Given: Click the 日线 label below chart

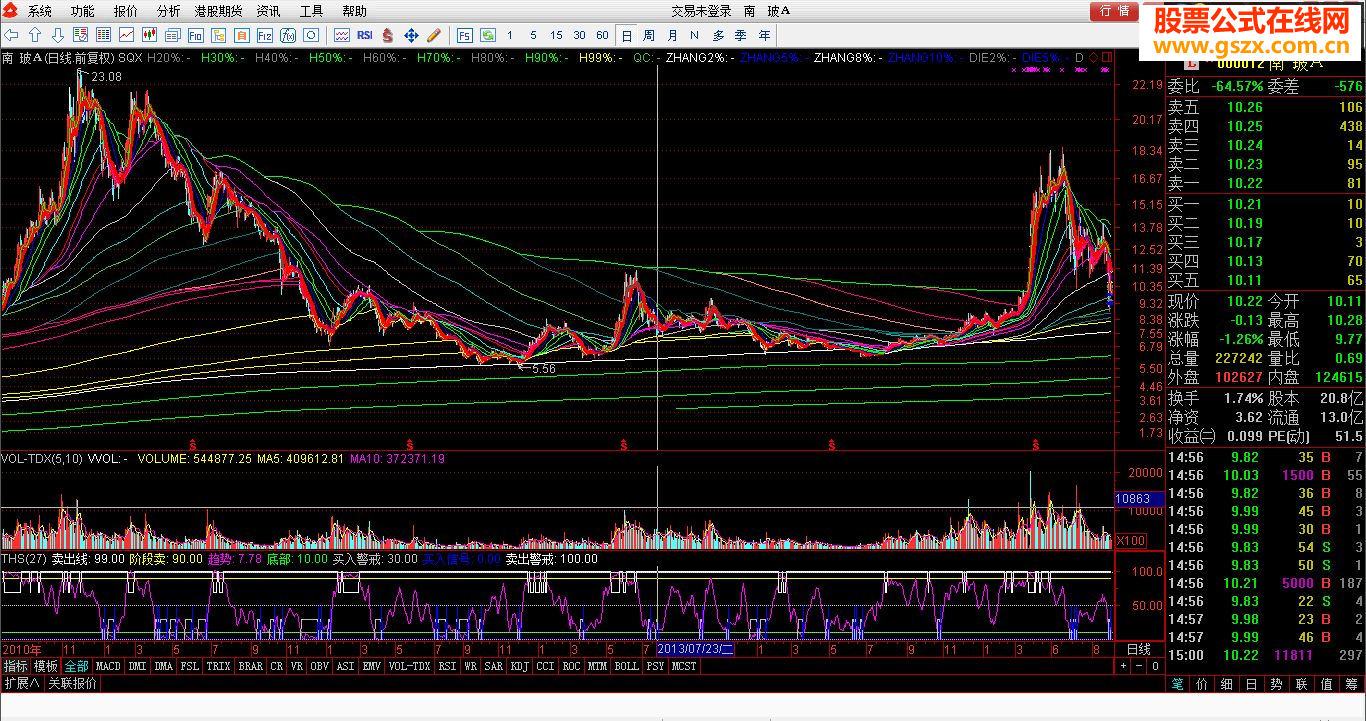Looking at the screenshot, I should (1139, 649).
